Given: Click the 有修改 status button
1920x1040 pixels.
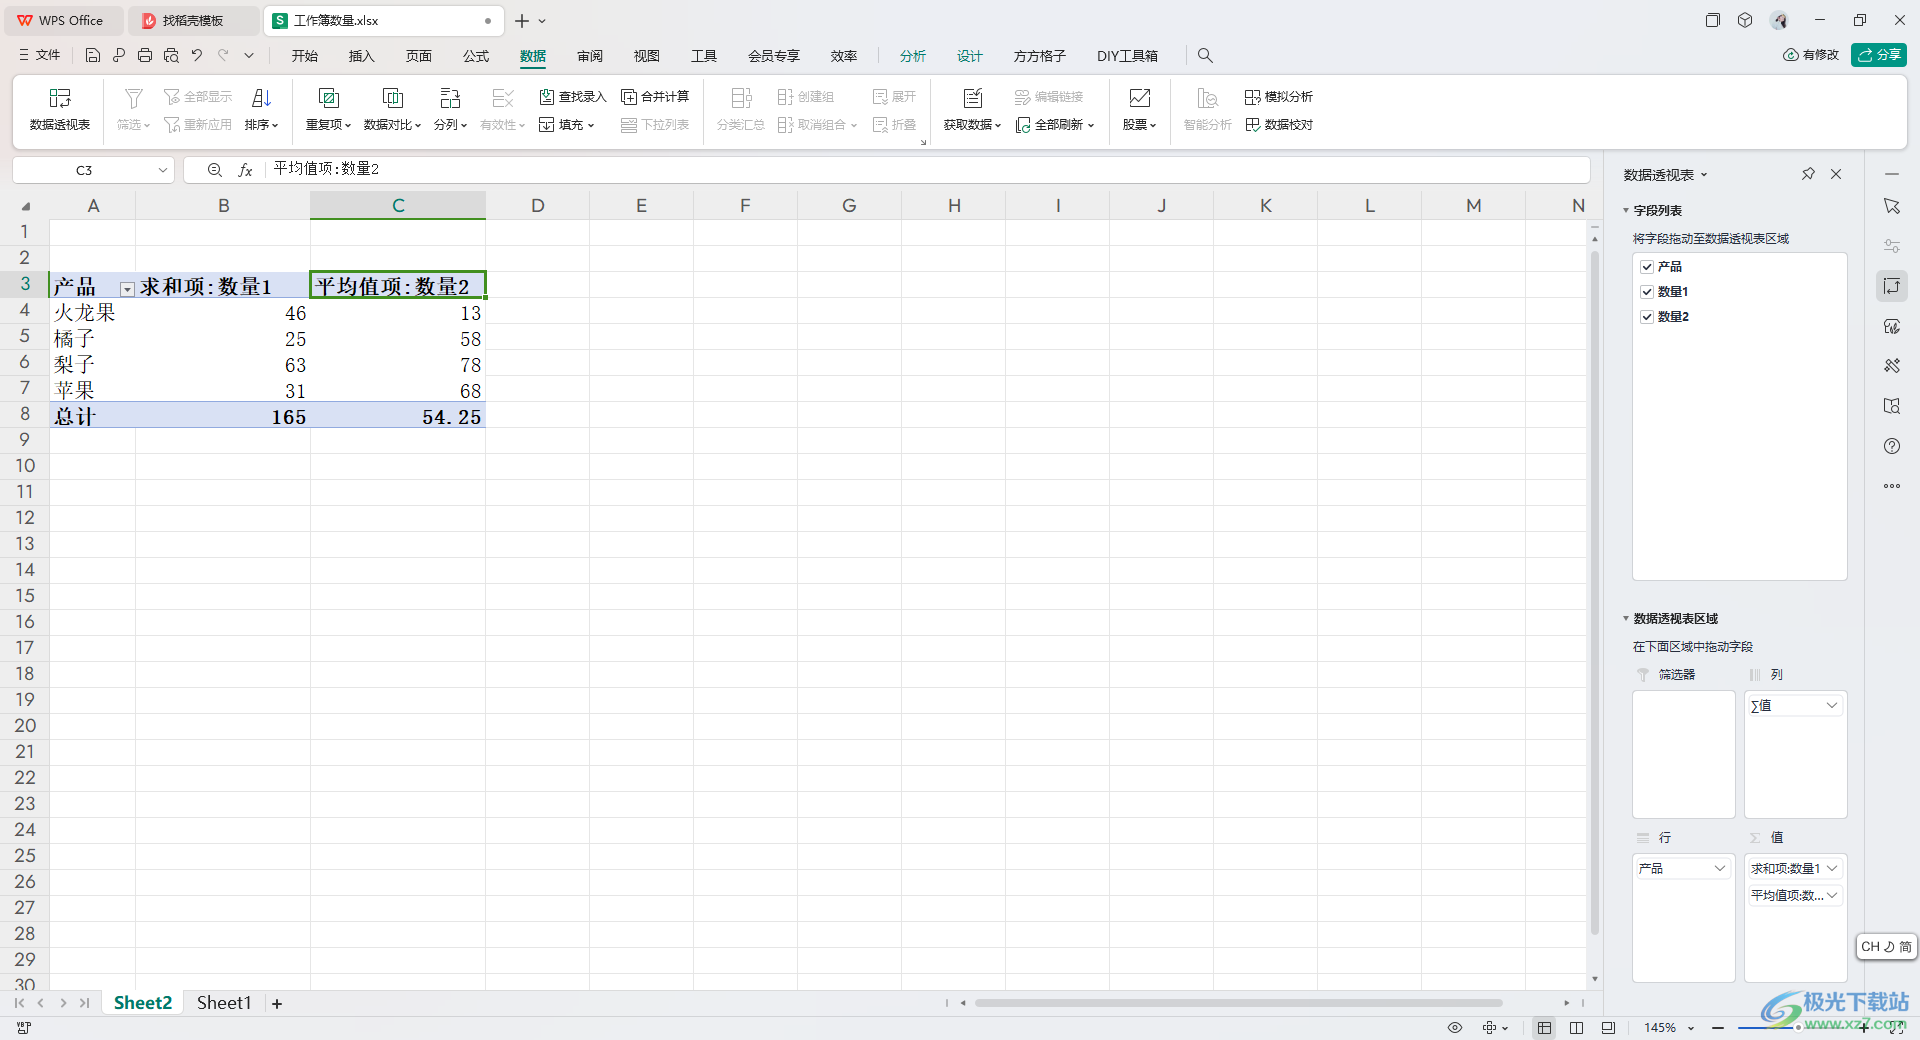Looking at the screenshot, I should 1811,55.
